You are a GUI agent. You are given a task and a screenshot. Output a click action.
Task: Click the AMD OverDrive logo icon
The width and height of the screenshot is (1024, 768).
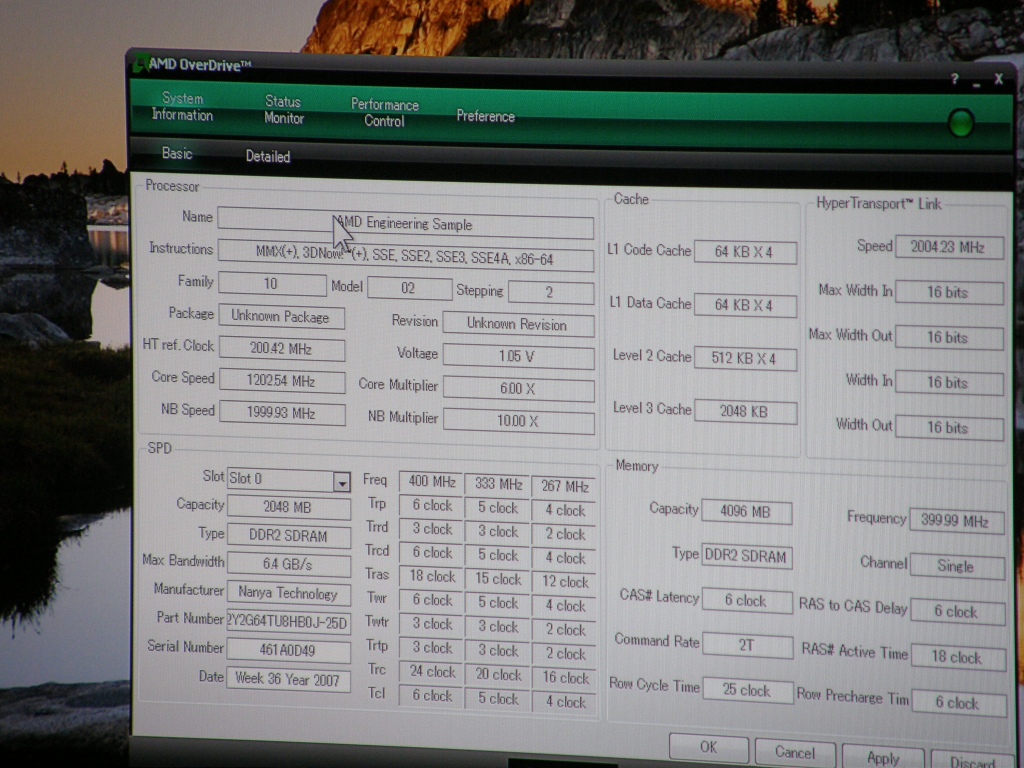[140, 64]
